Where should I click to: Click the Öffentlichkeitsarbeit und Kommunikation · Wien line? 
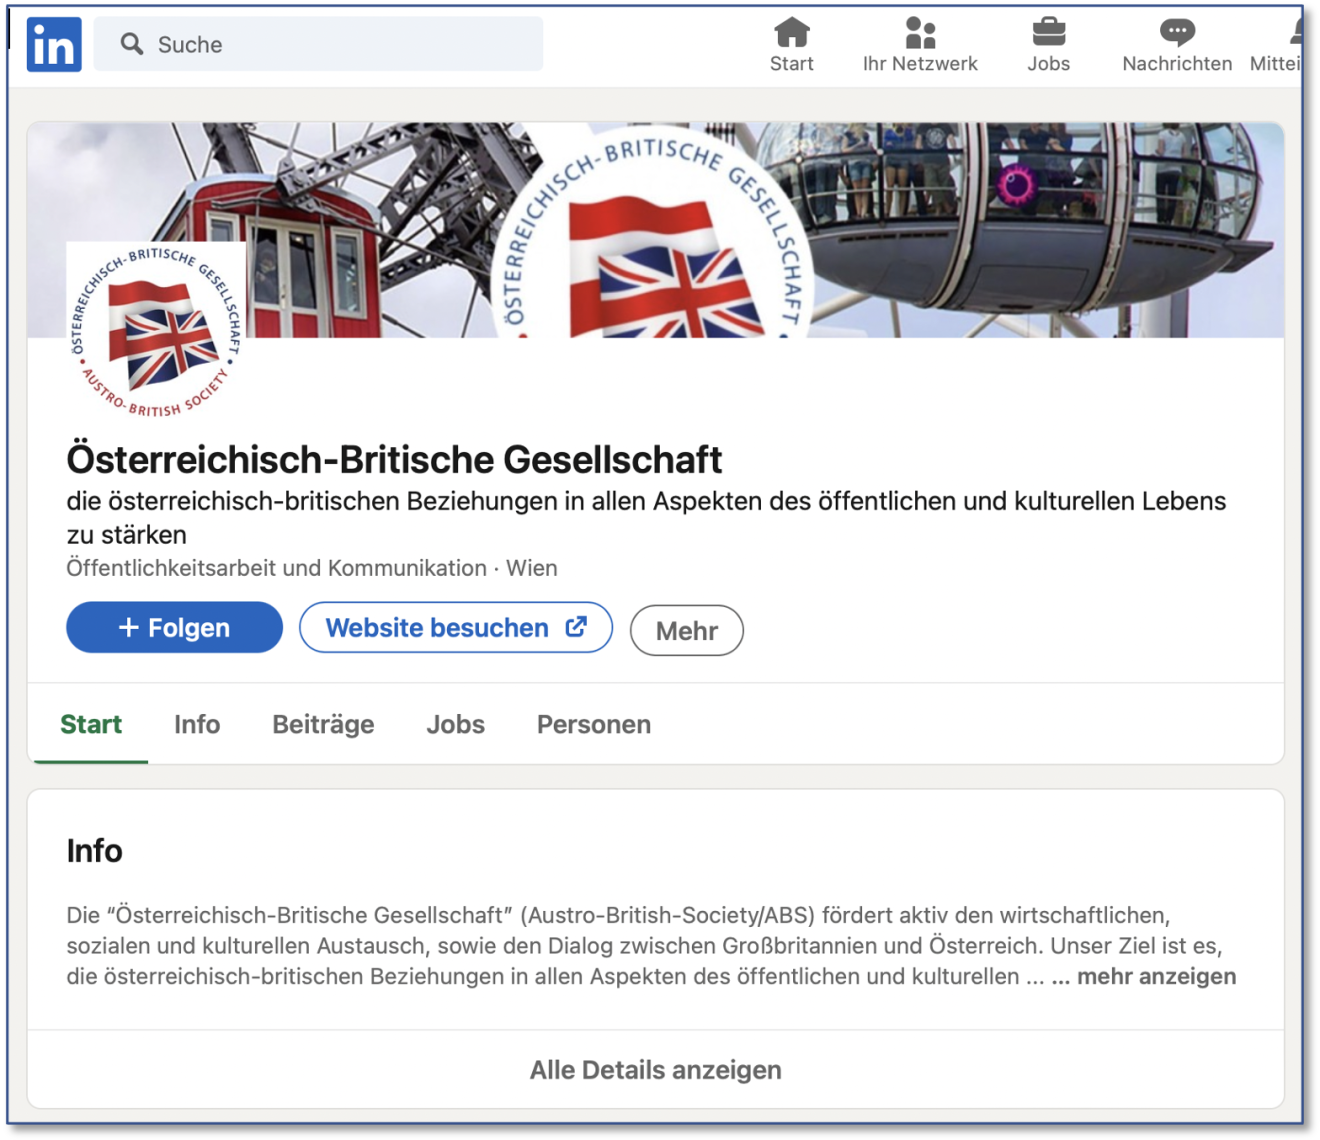(x=312, y=568)
